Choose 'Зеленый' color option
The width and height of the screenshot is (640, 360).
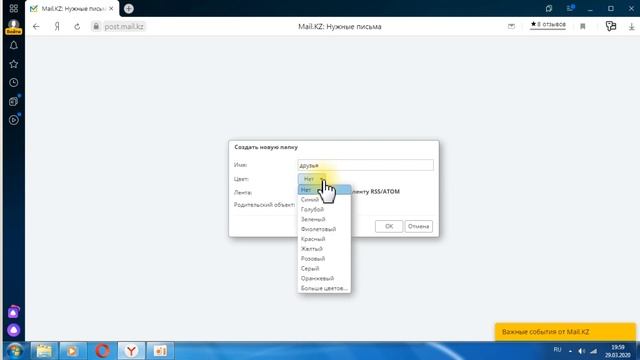324,219
